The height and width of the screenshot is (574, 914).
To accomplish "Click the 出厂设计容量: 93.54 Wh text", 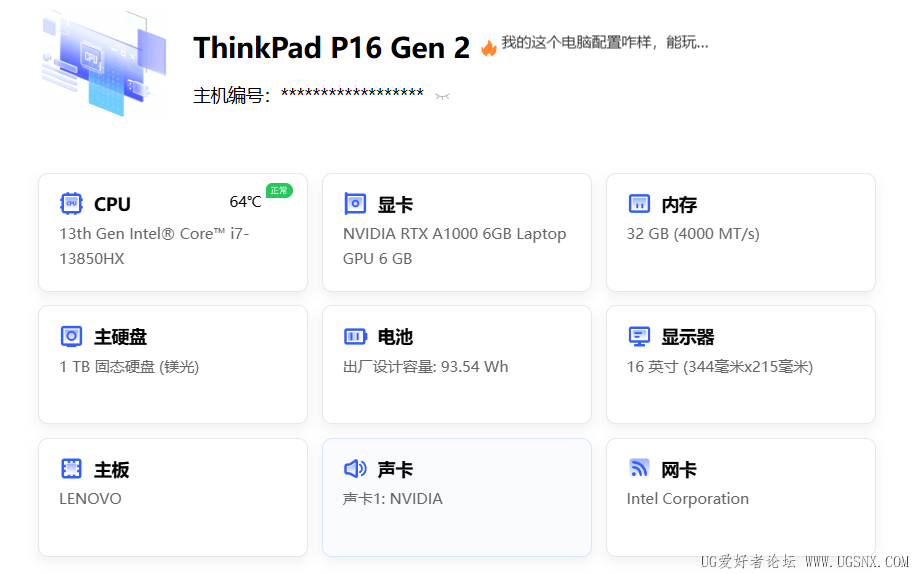I will [x=426, y=367].
